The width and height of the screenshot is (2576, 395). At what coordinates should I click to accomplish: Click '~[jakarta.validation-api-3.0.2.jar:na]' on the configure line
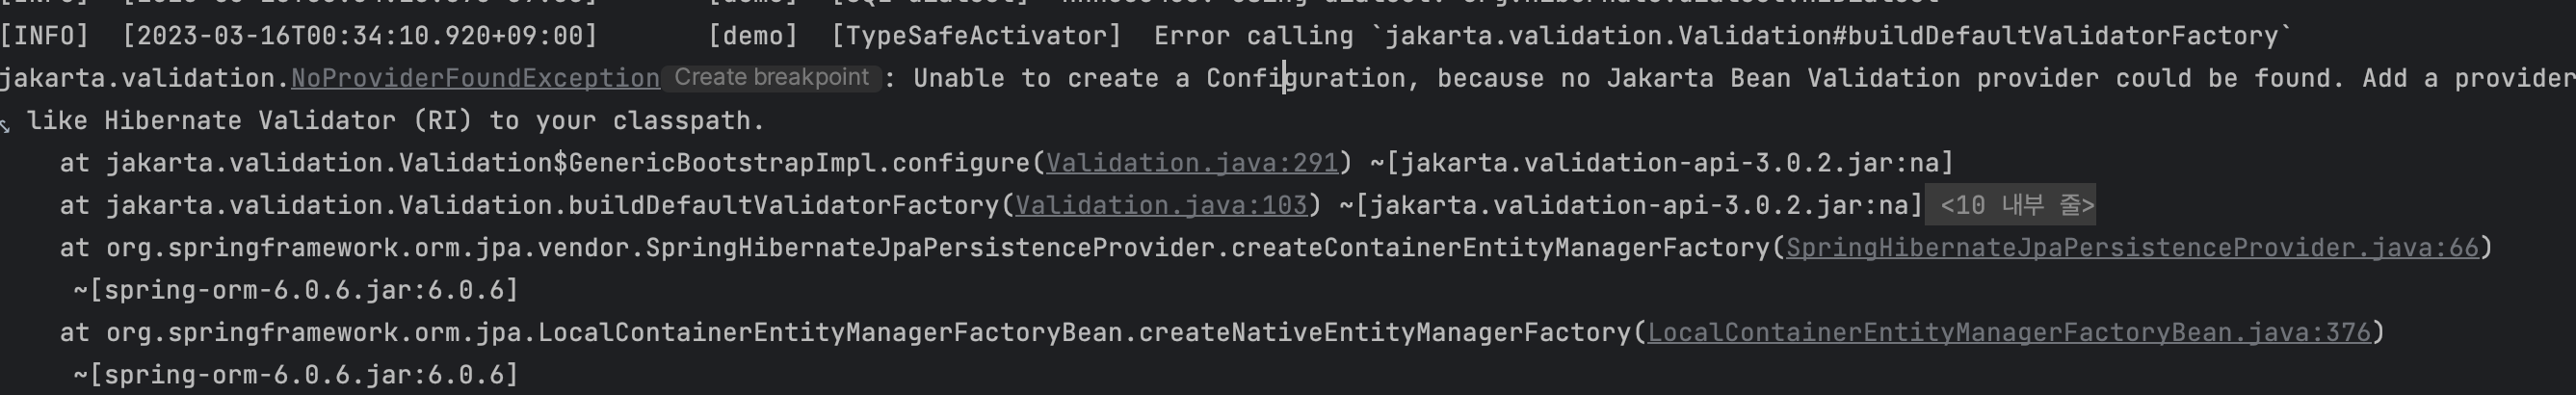[1661, 163]
